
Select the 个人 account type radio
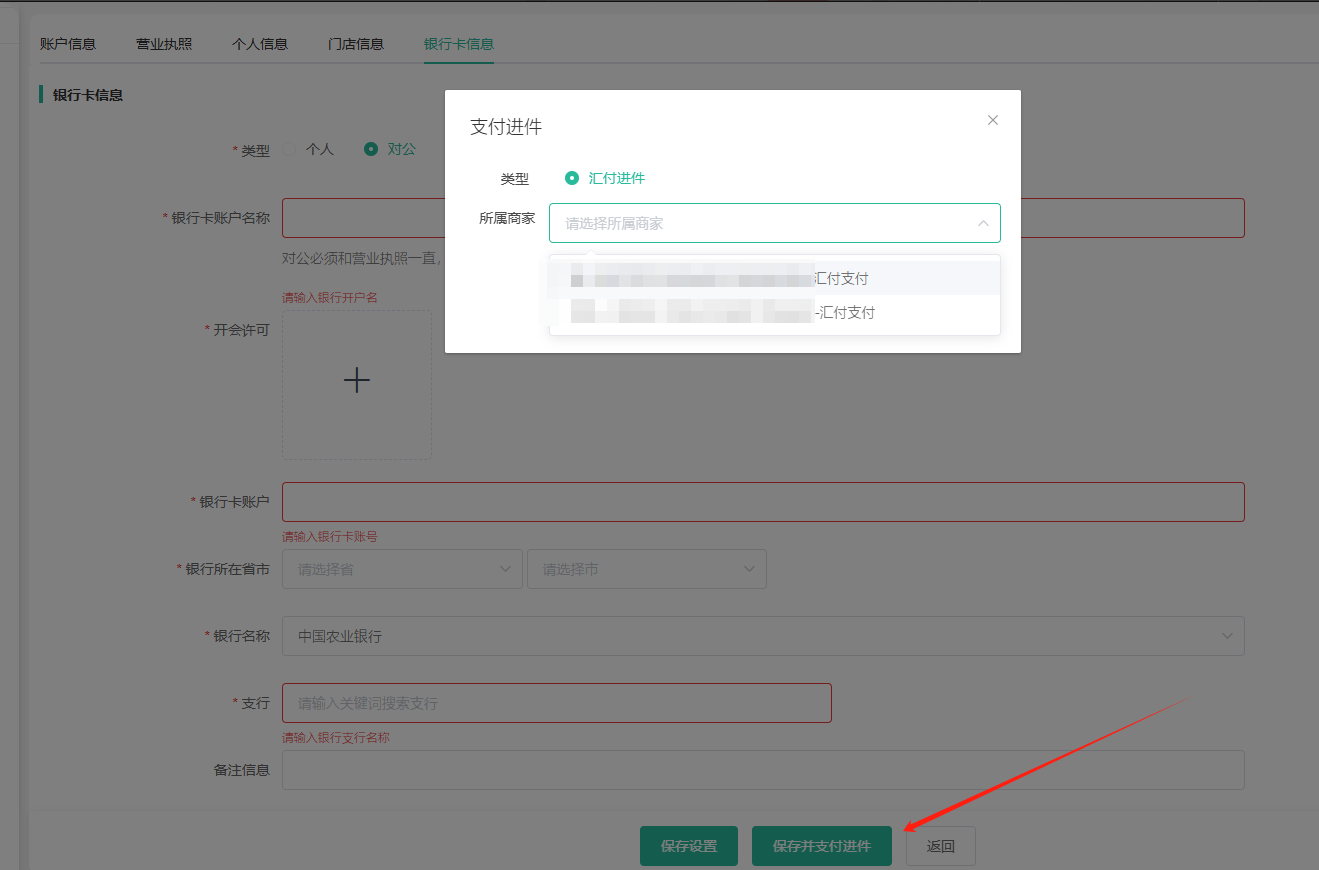coord(290,149)
